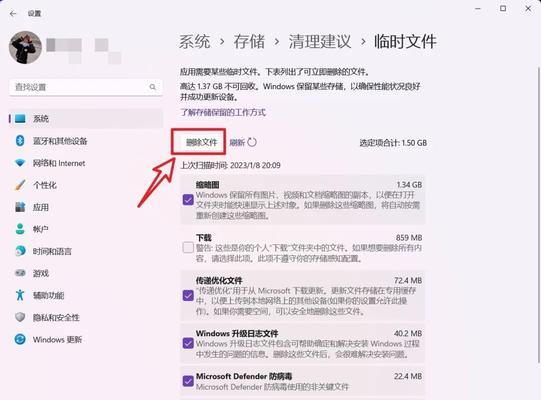Check the 下载 checkbox

pos(188,247)
